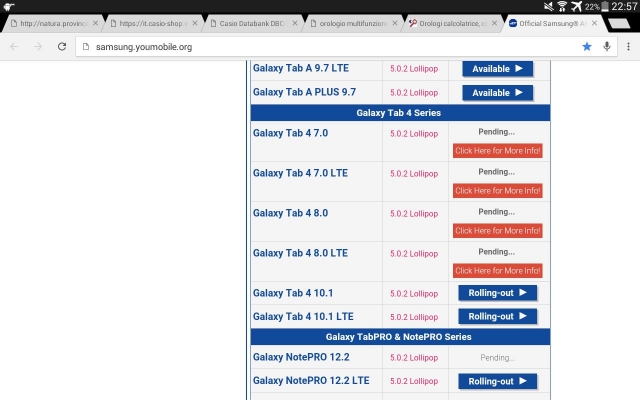This screenshot has width=640, height=400.
Task: Click Rolling-out button for Galaxy NotePRO 12.2 LTE
Action: coord(498,381)
